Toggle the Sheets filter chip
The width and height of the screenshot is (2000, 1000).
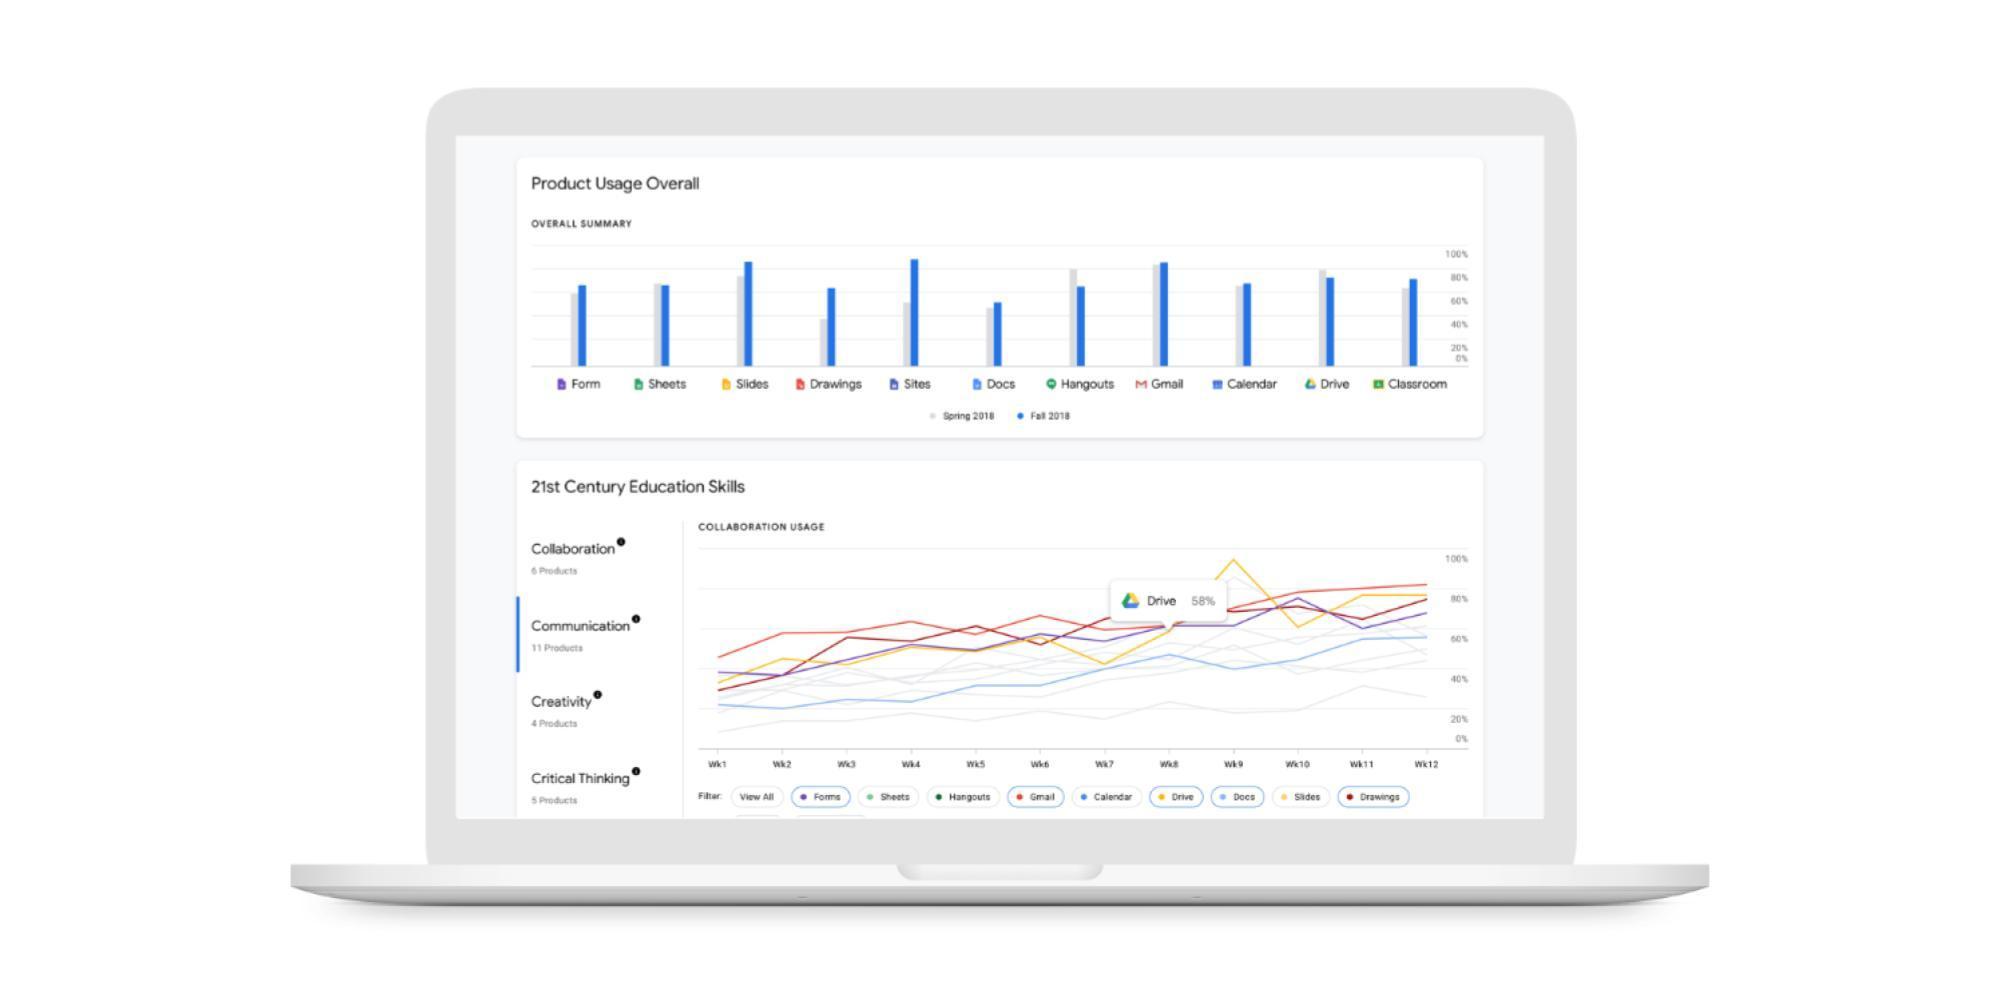click(888, 797)
